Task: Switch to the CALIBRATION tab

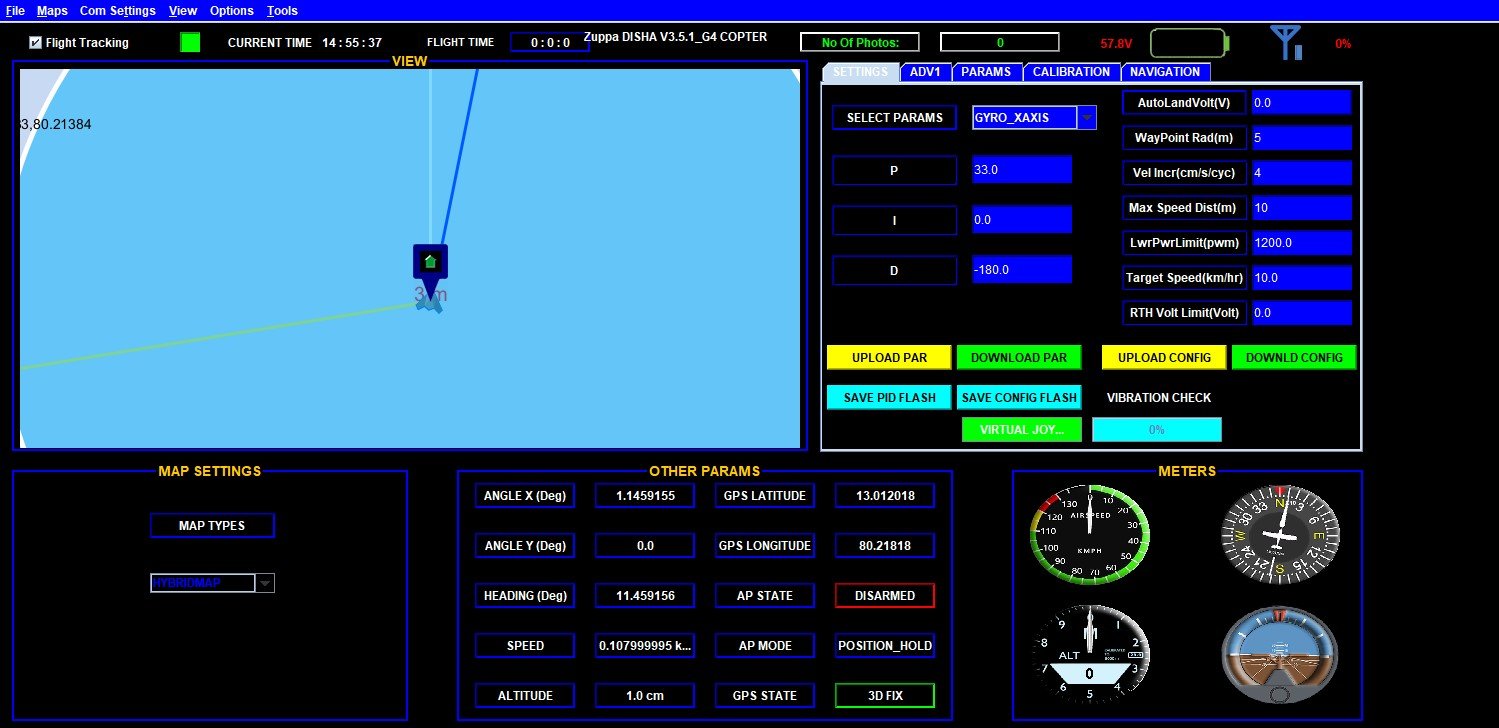Action: (x=1070, y=72)
